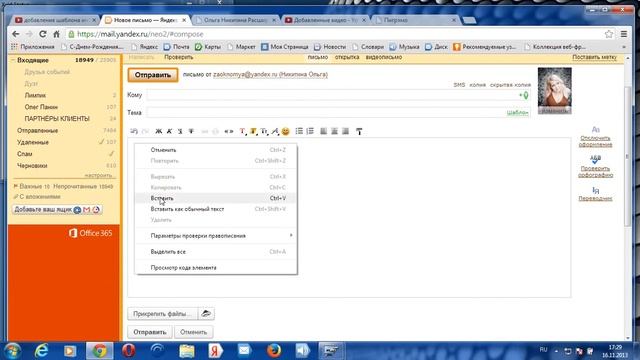Click the Добавьте ваш ящик button
Image resolution: width=640 pixels, height=360 pixels.
coord(57,209)
